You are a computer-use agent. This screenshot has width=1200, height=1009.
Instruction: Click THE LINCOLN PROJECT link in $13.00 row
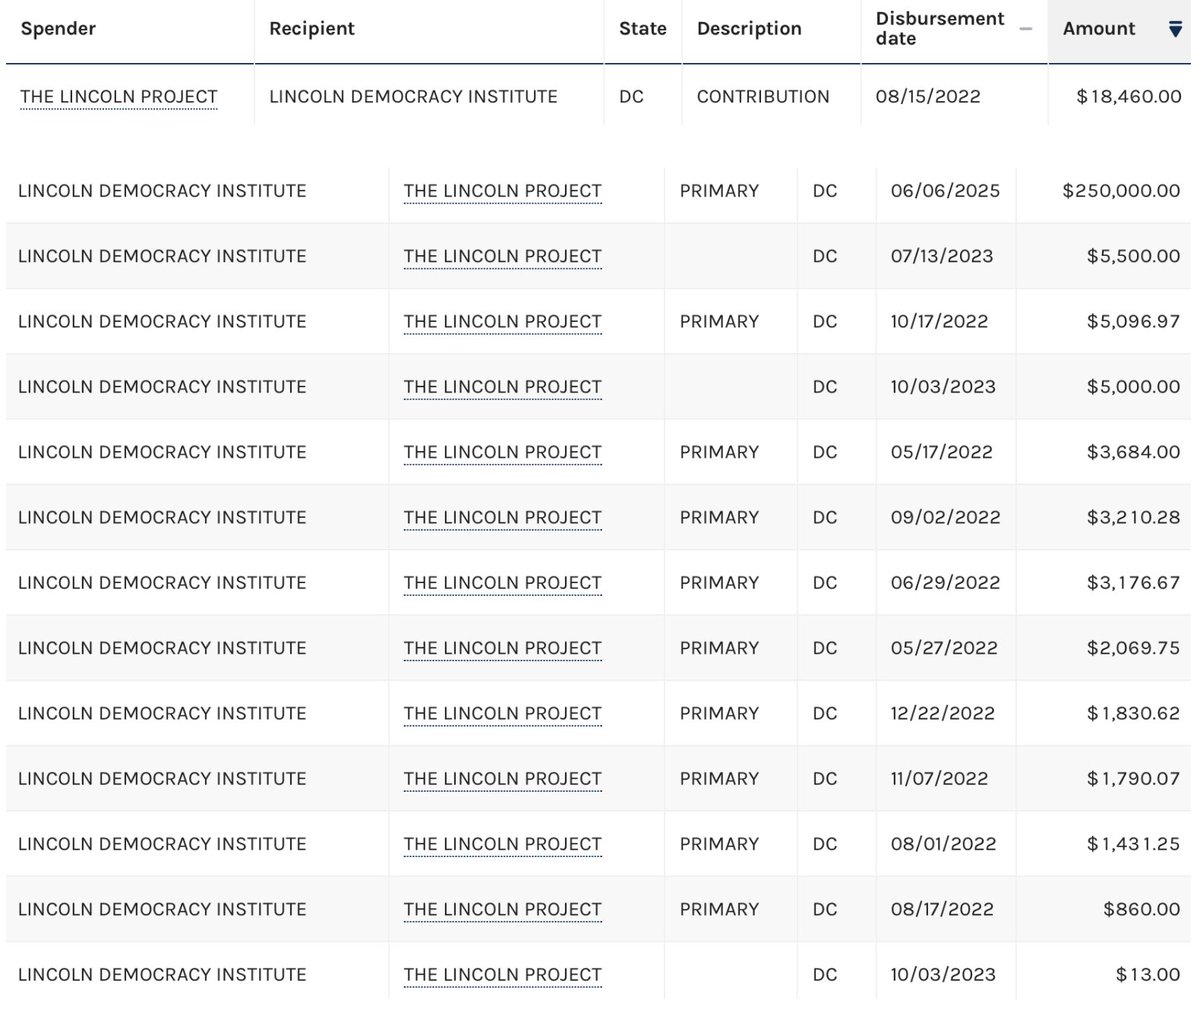[x=502, y=974]
